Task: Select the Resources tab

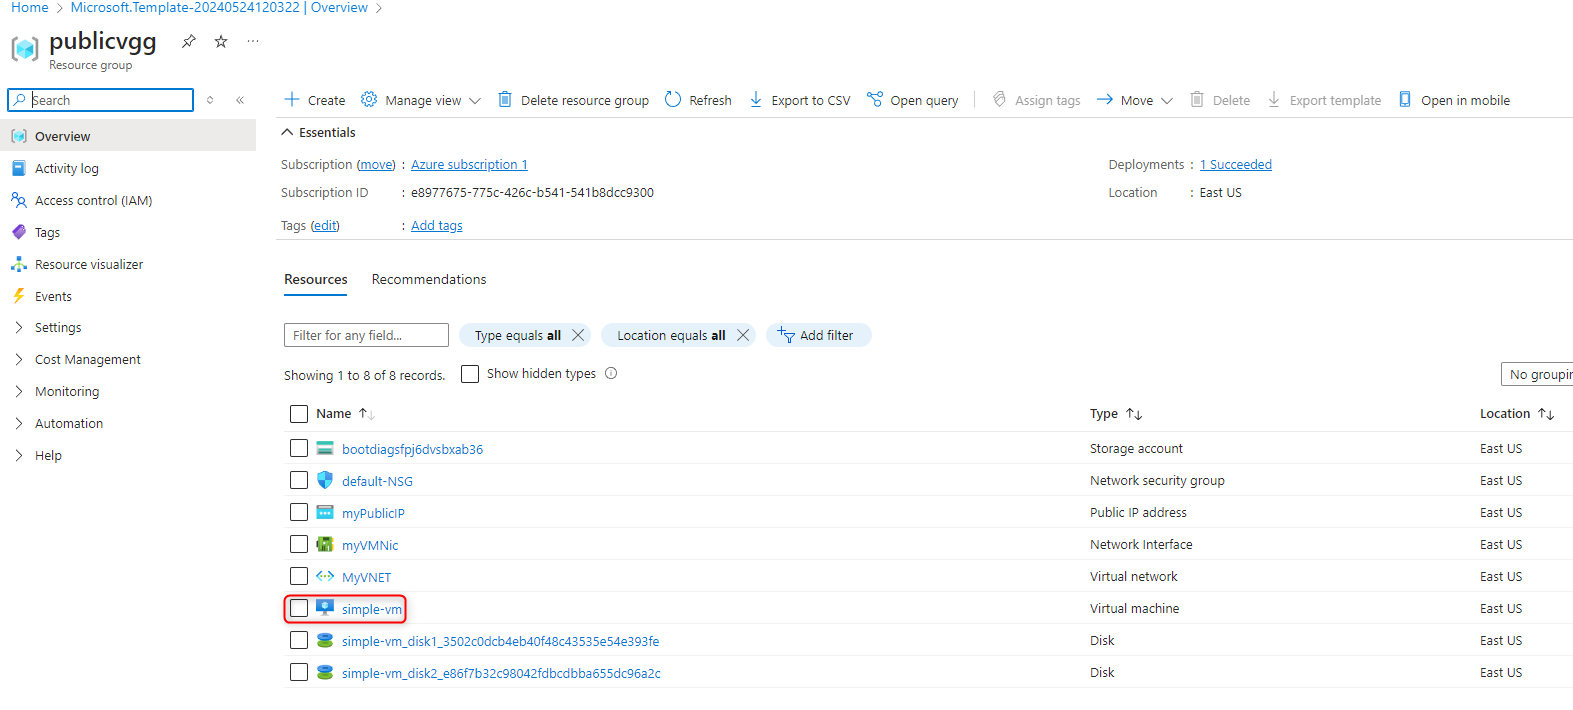Action: pos(316,279)
